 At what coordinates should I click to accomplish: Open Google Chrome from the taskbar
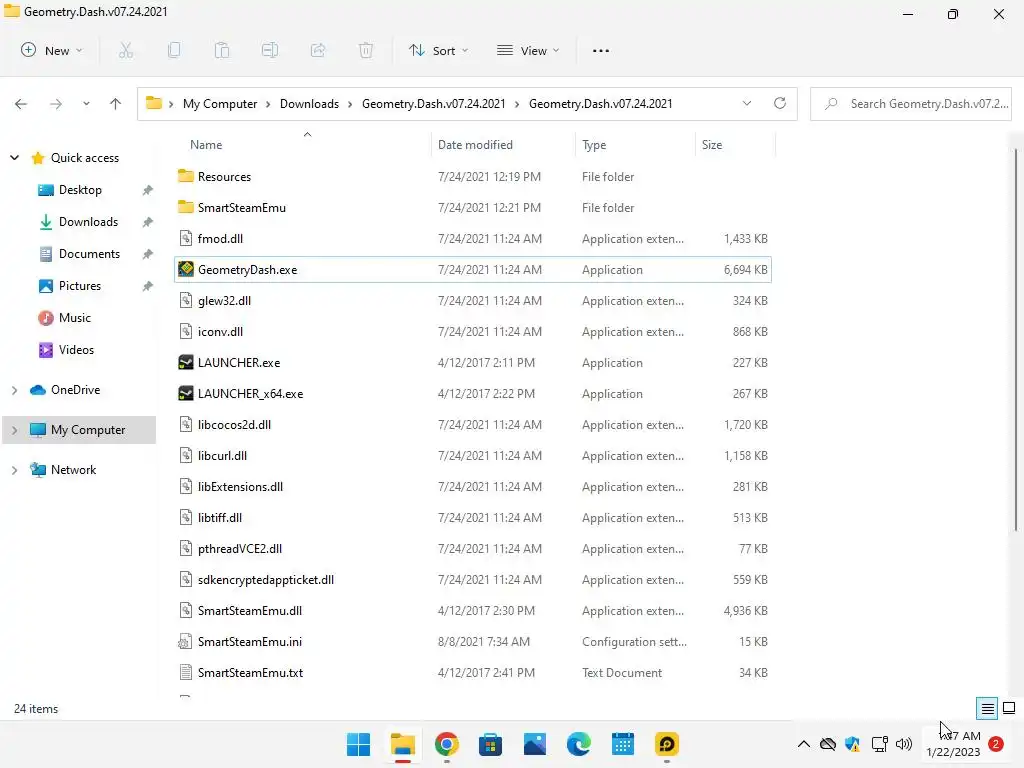[447, 744]
